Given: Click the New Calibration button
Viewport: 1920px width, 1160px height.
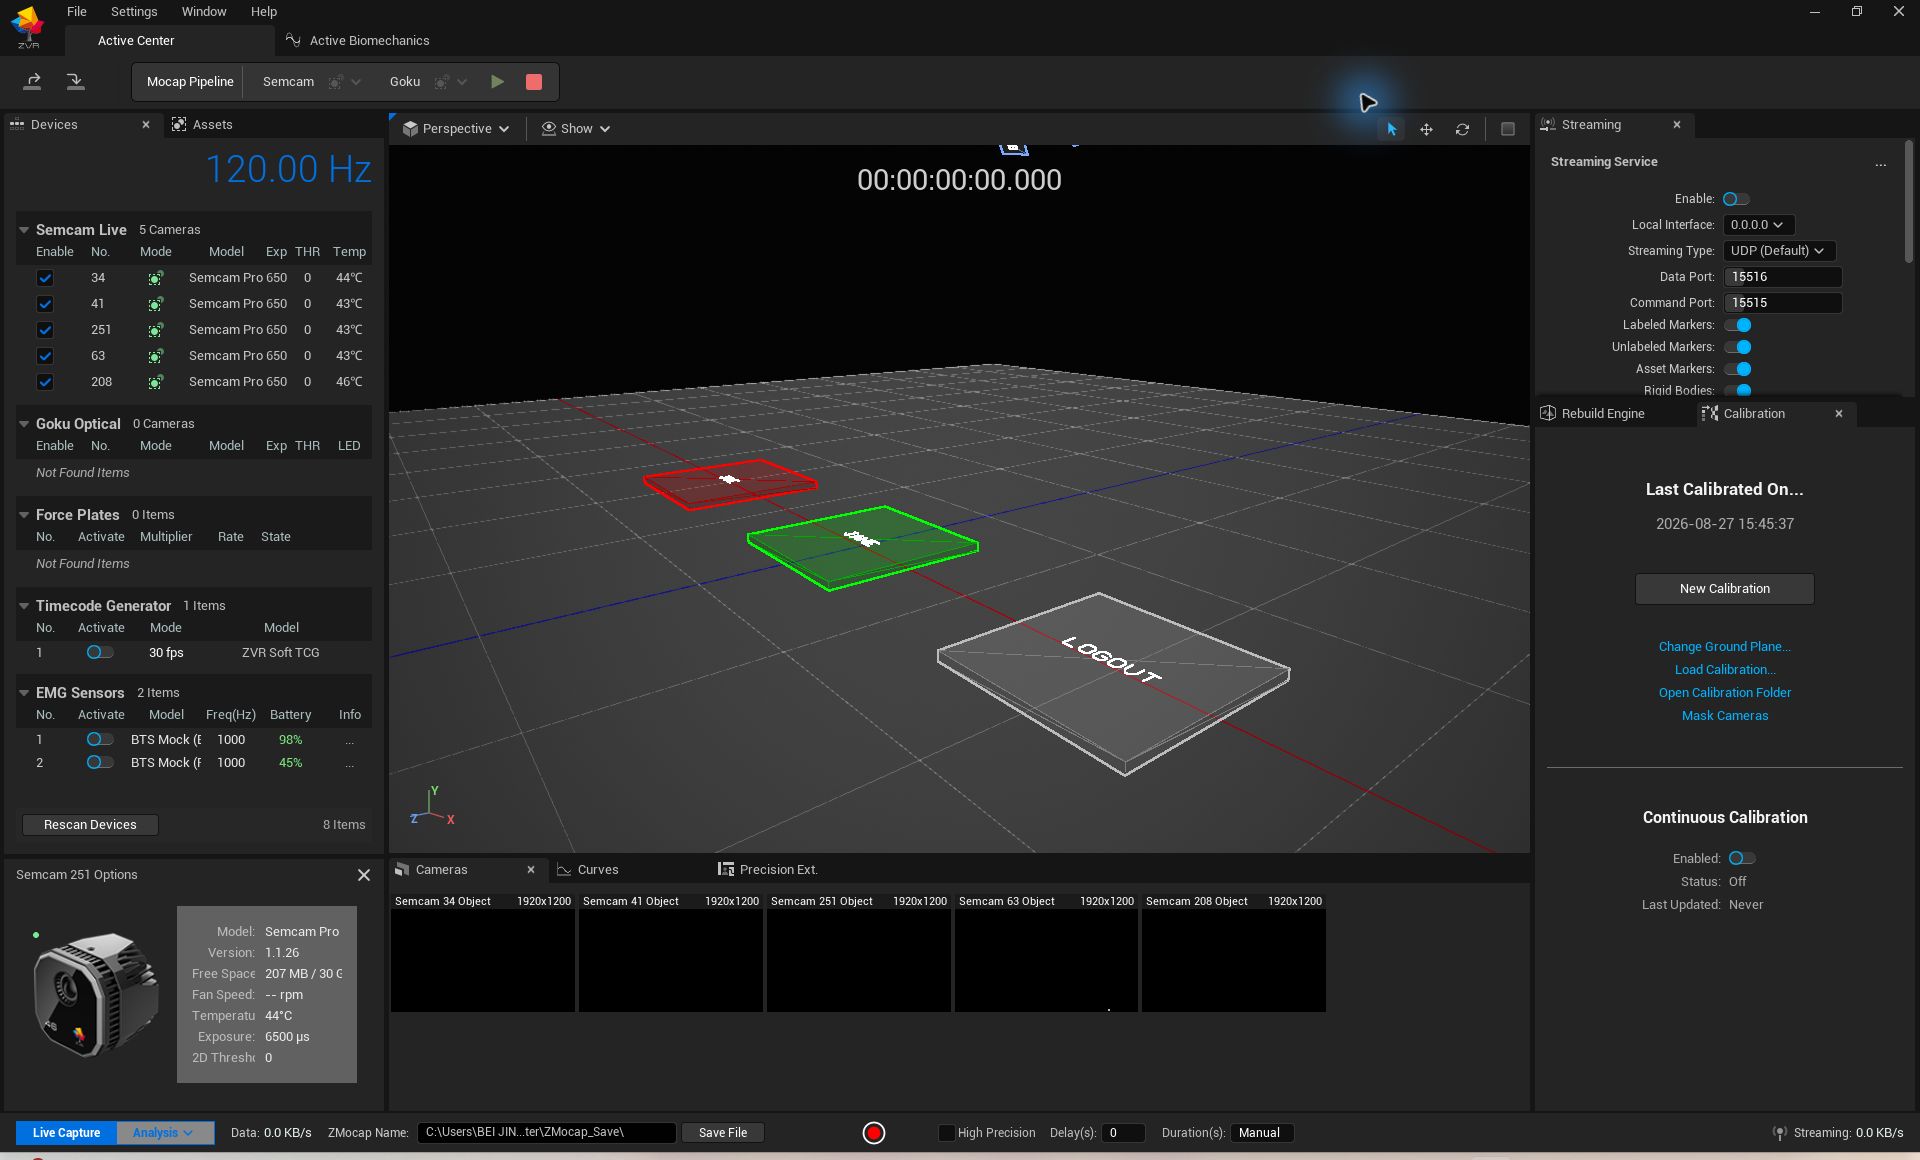Looking at the screenshot, I should click(x=1724, y=589).
